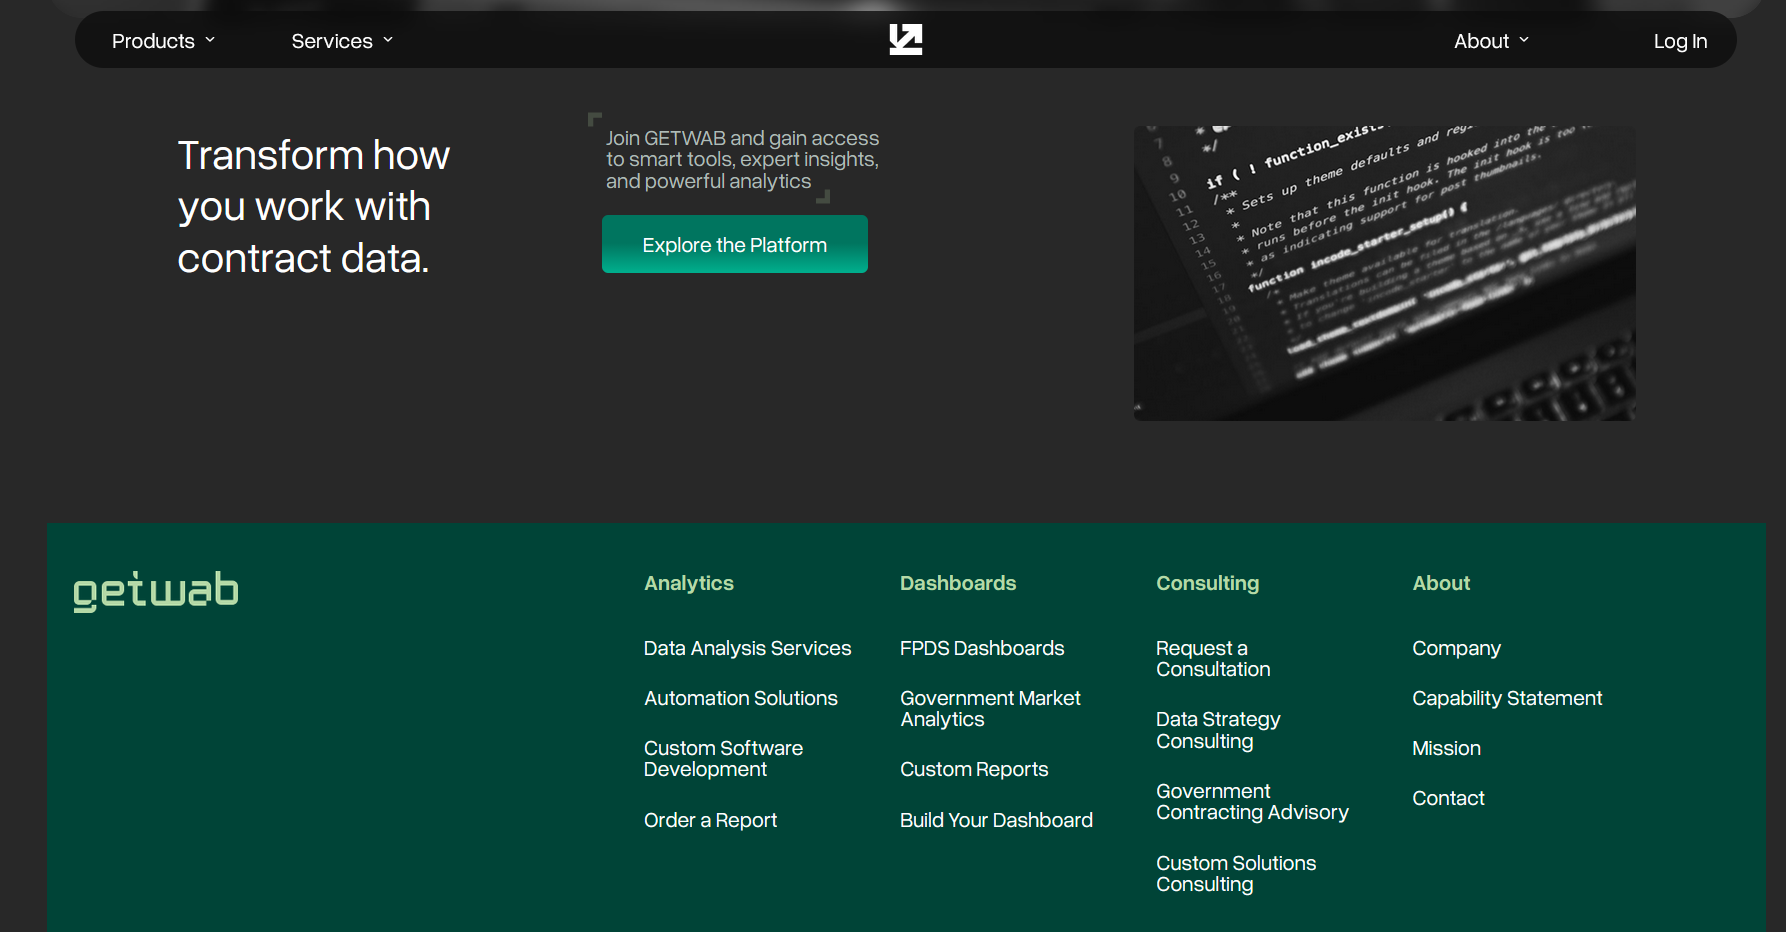
Task: Expand the About dropdown in navbar
Action: (1491, 41)
